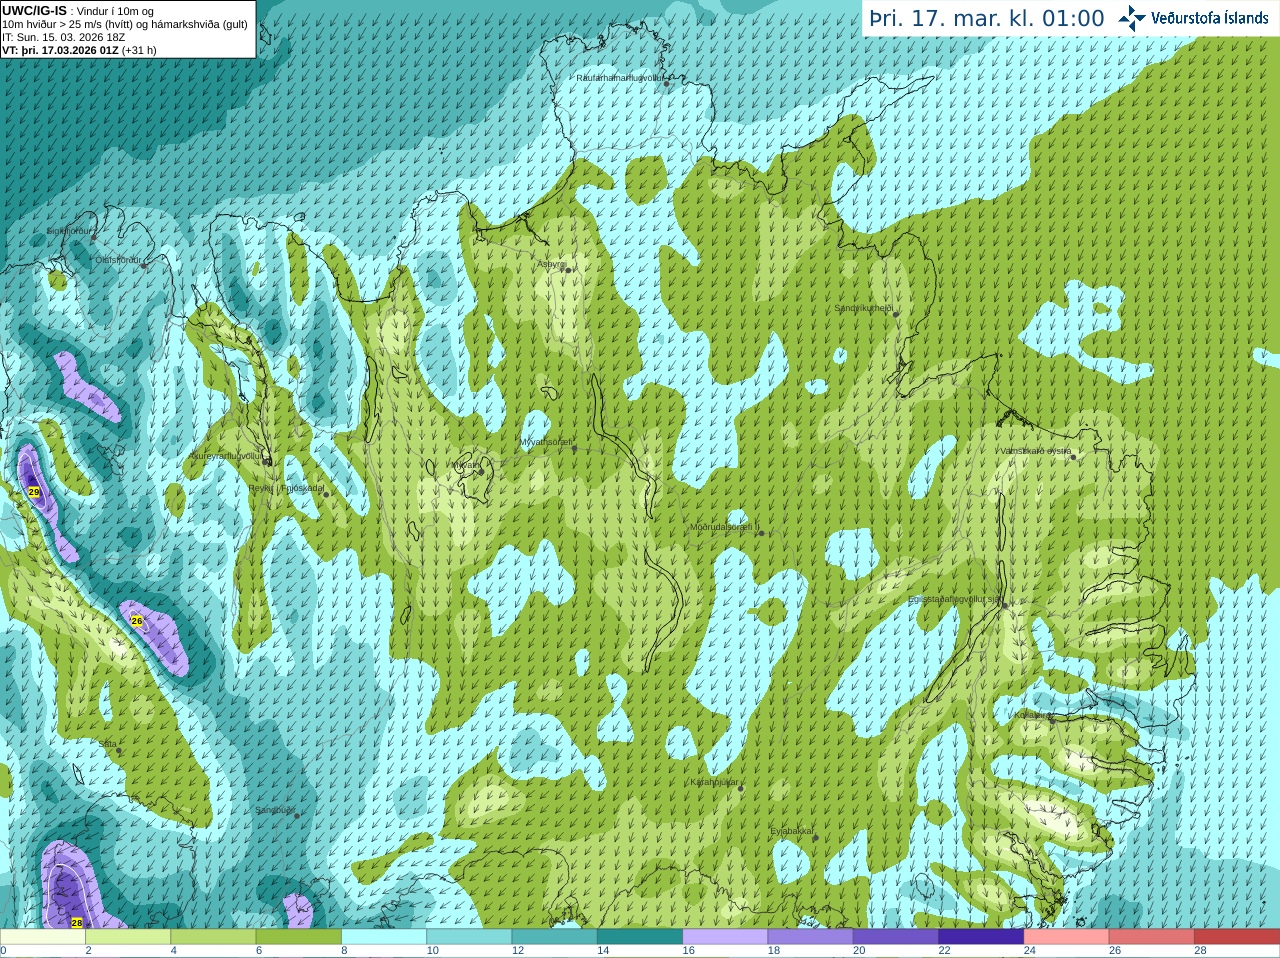Screen dimensions: 1280x958
Task: Select the 6–8 m/s legend swatch
Action: point(299,937)
